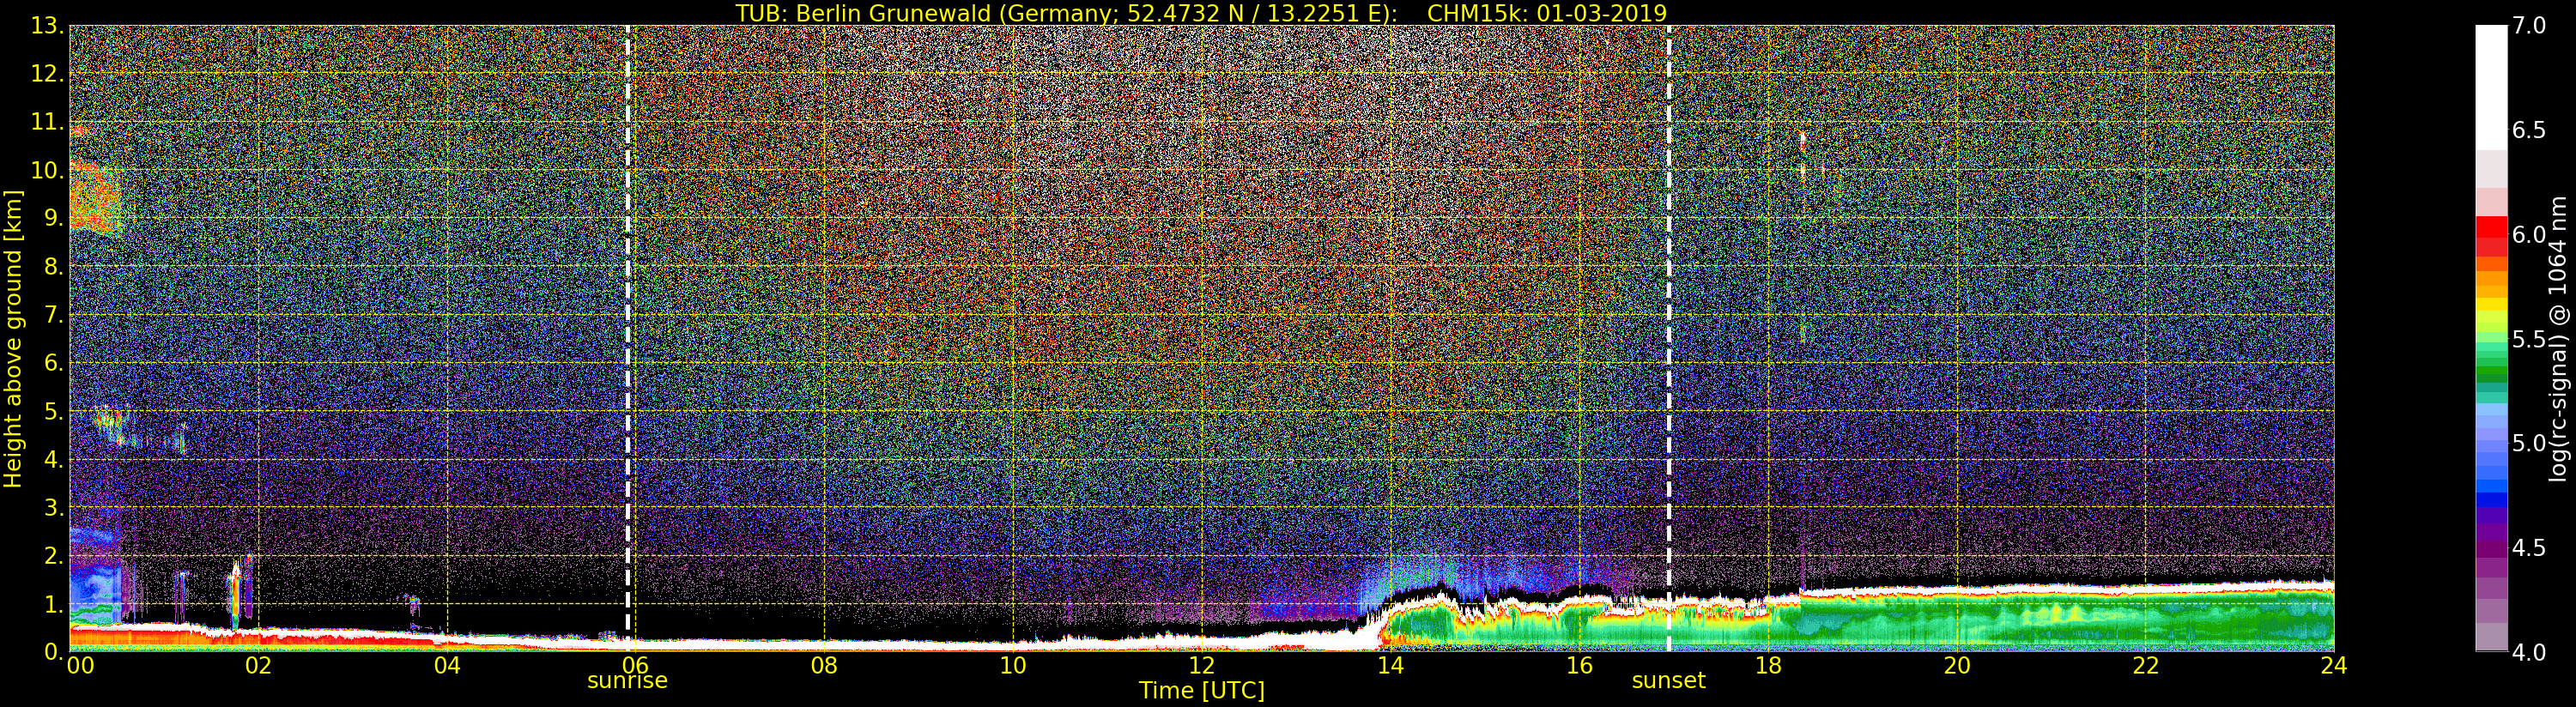Click the colorbar tick value "6.5"
Image resolution: width=2576 pixels, height=707 pixels.
(2529, 130)
